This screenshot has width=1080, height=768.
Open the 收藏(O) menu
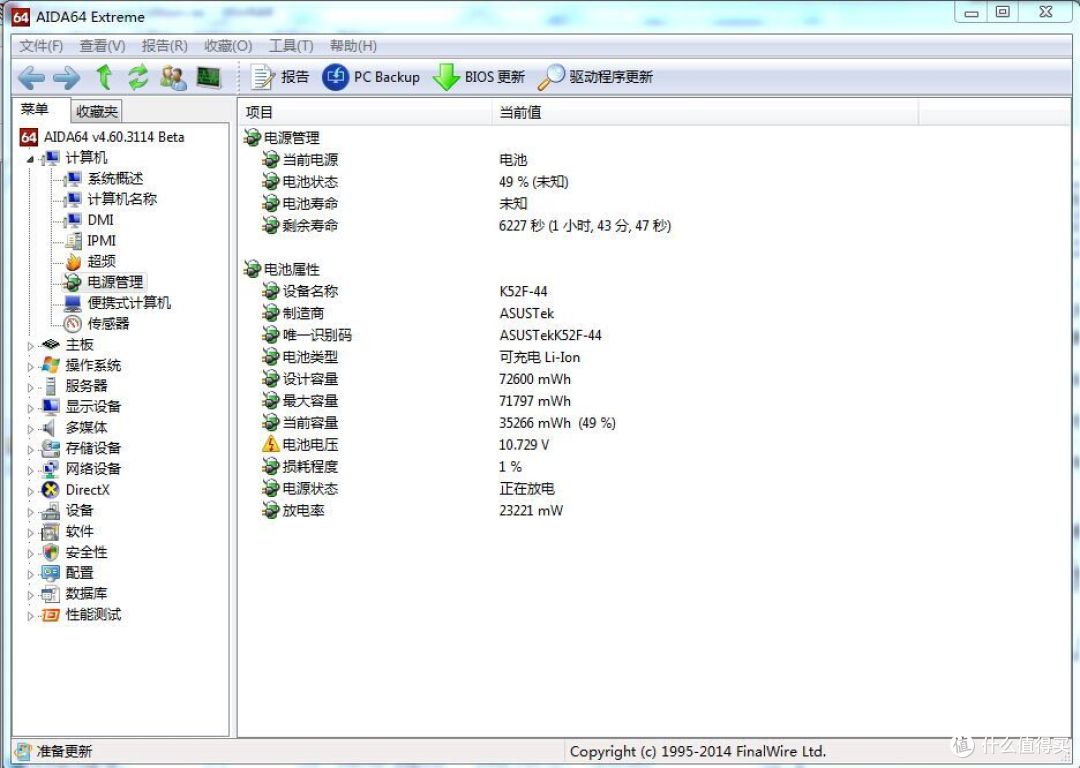228,46
